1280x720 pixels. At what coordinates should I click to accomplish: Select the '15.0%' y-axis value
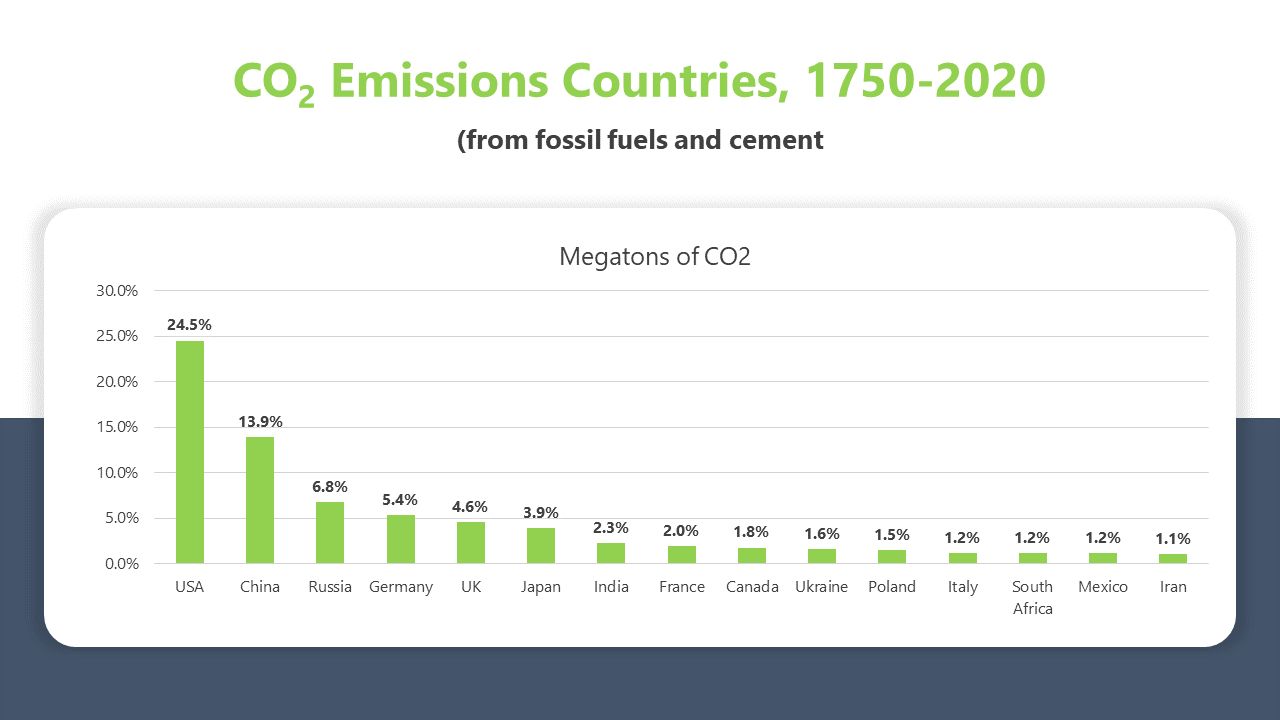point(117,427)
